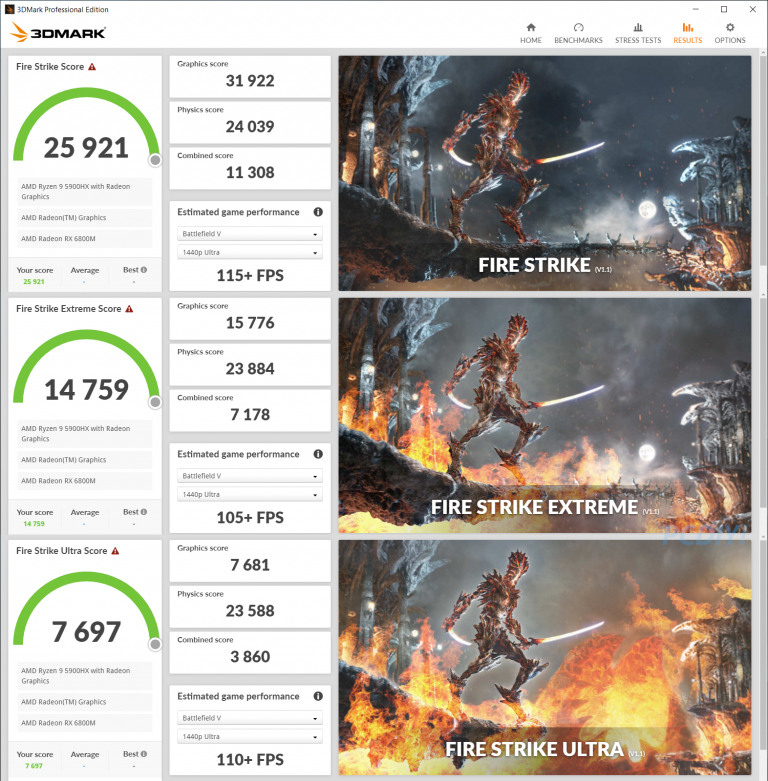768x781 pixels.
Task: Click the Fire Strike Ultra preview image
Action: click(545, 657)
